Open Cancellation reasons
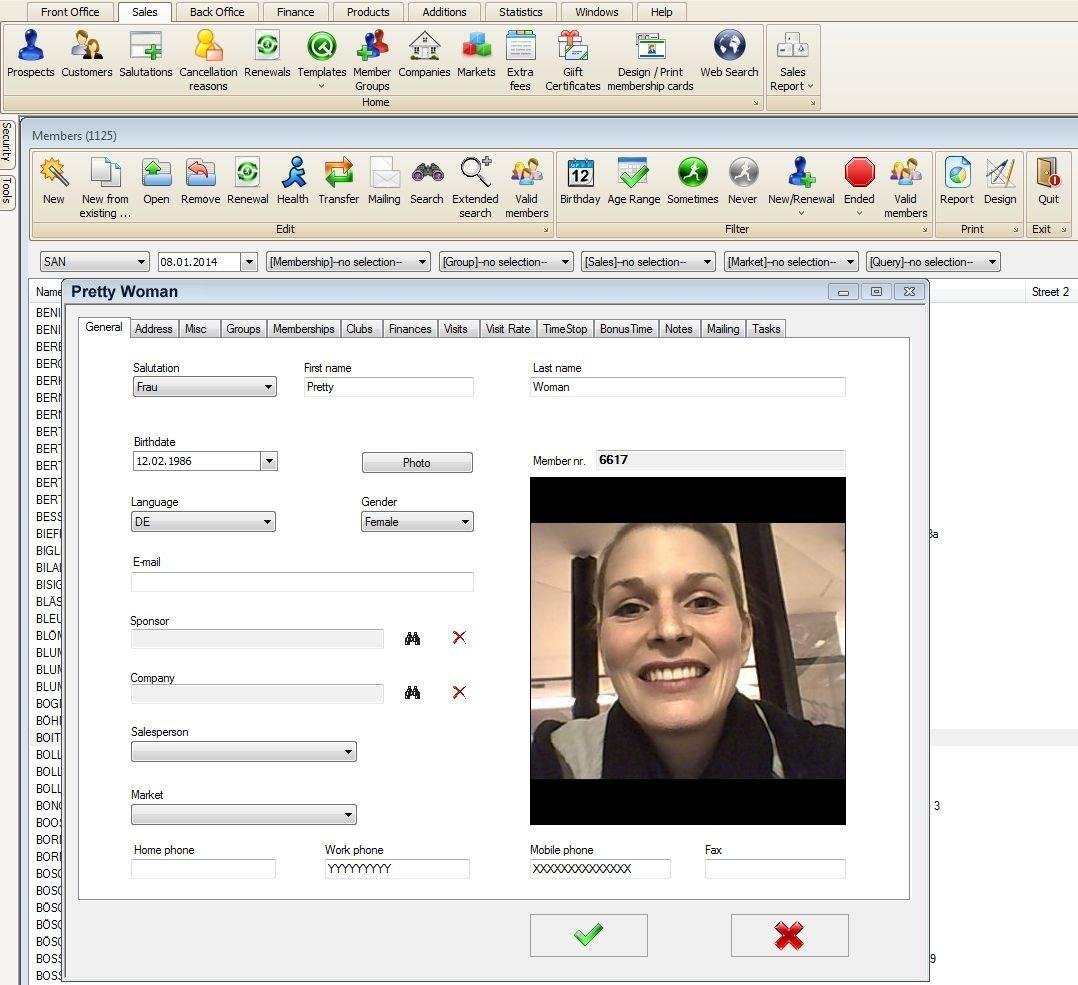Image resolution: width=1078 pixels, height=985 pixels. point(208,60)
